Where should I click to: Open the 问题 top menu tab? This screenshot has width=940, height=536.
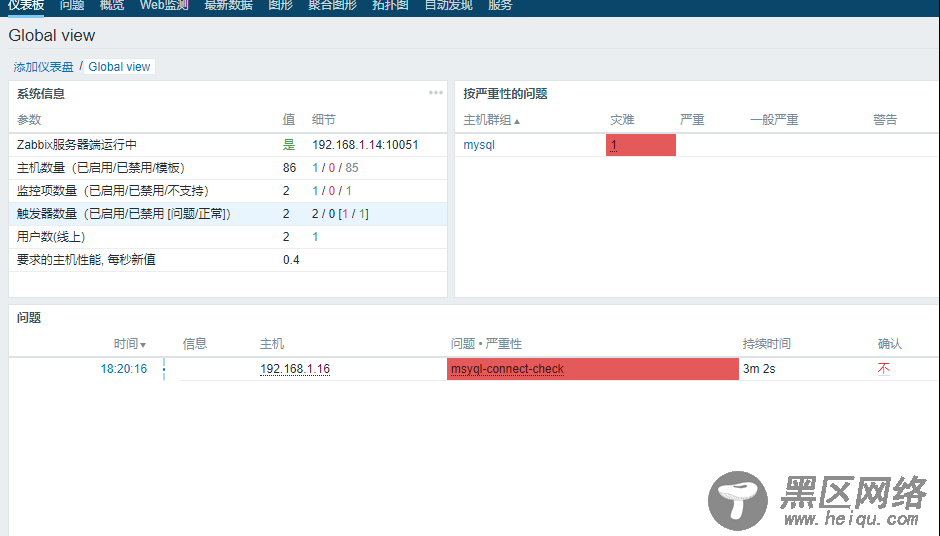[72, 5]
